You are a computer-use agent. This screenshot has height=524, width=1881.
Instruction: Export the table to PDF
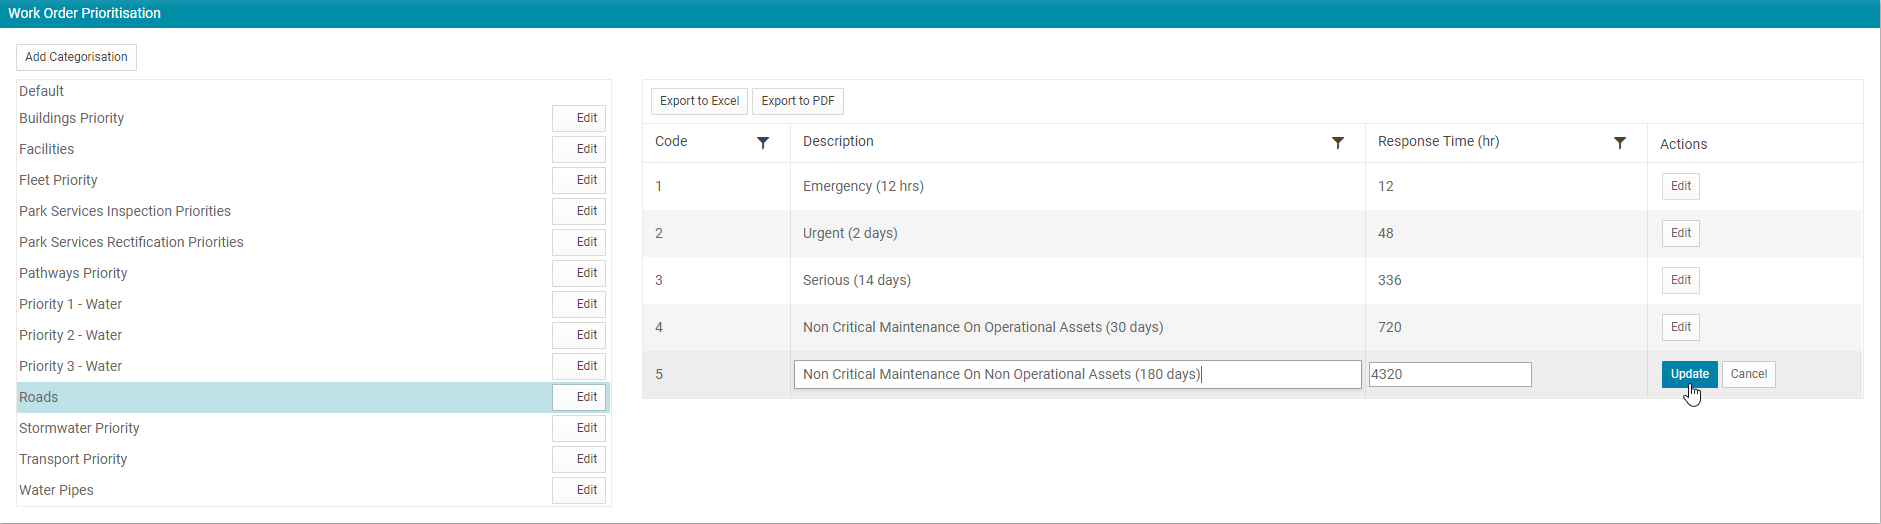[798, 101]
